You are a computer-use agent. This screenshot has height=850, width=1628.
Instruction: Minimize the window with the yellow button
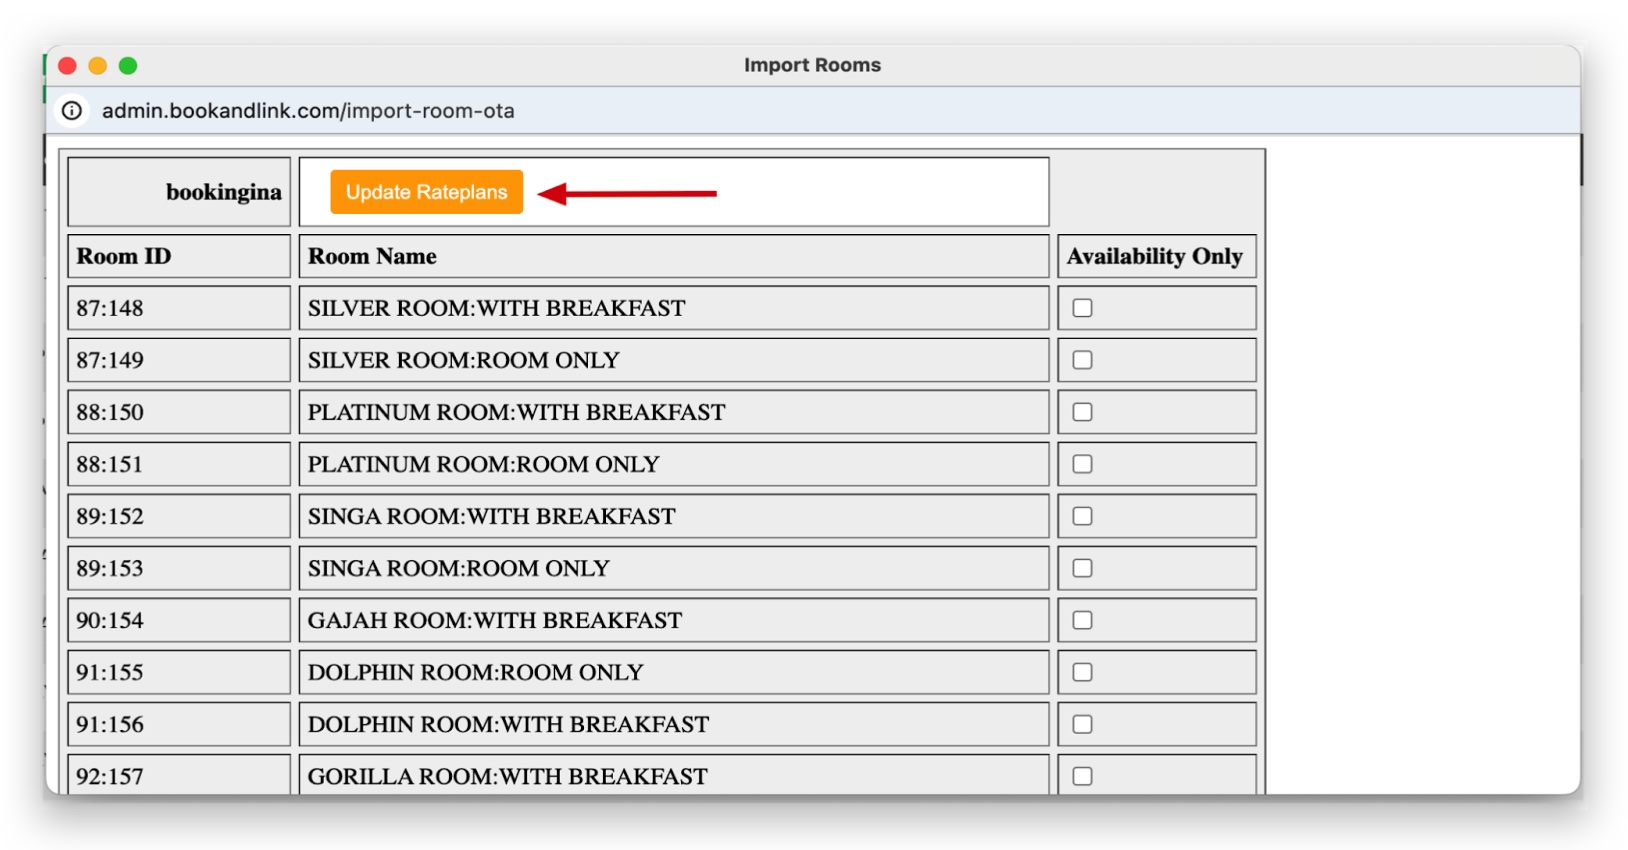(98, 66)
